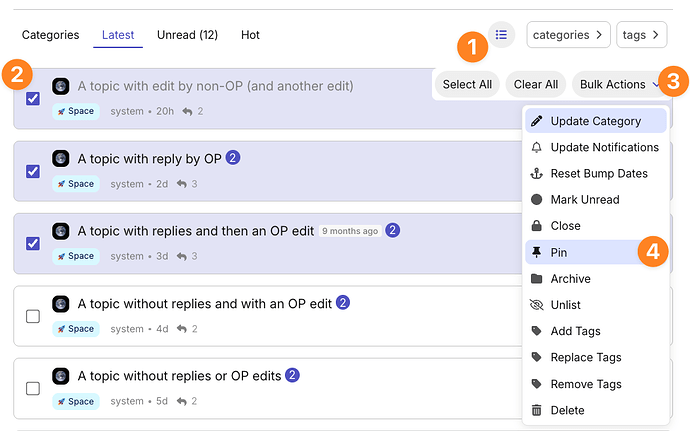690x431 pixels.
Task: Click the '9 months ago' label
Action: 350,231
